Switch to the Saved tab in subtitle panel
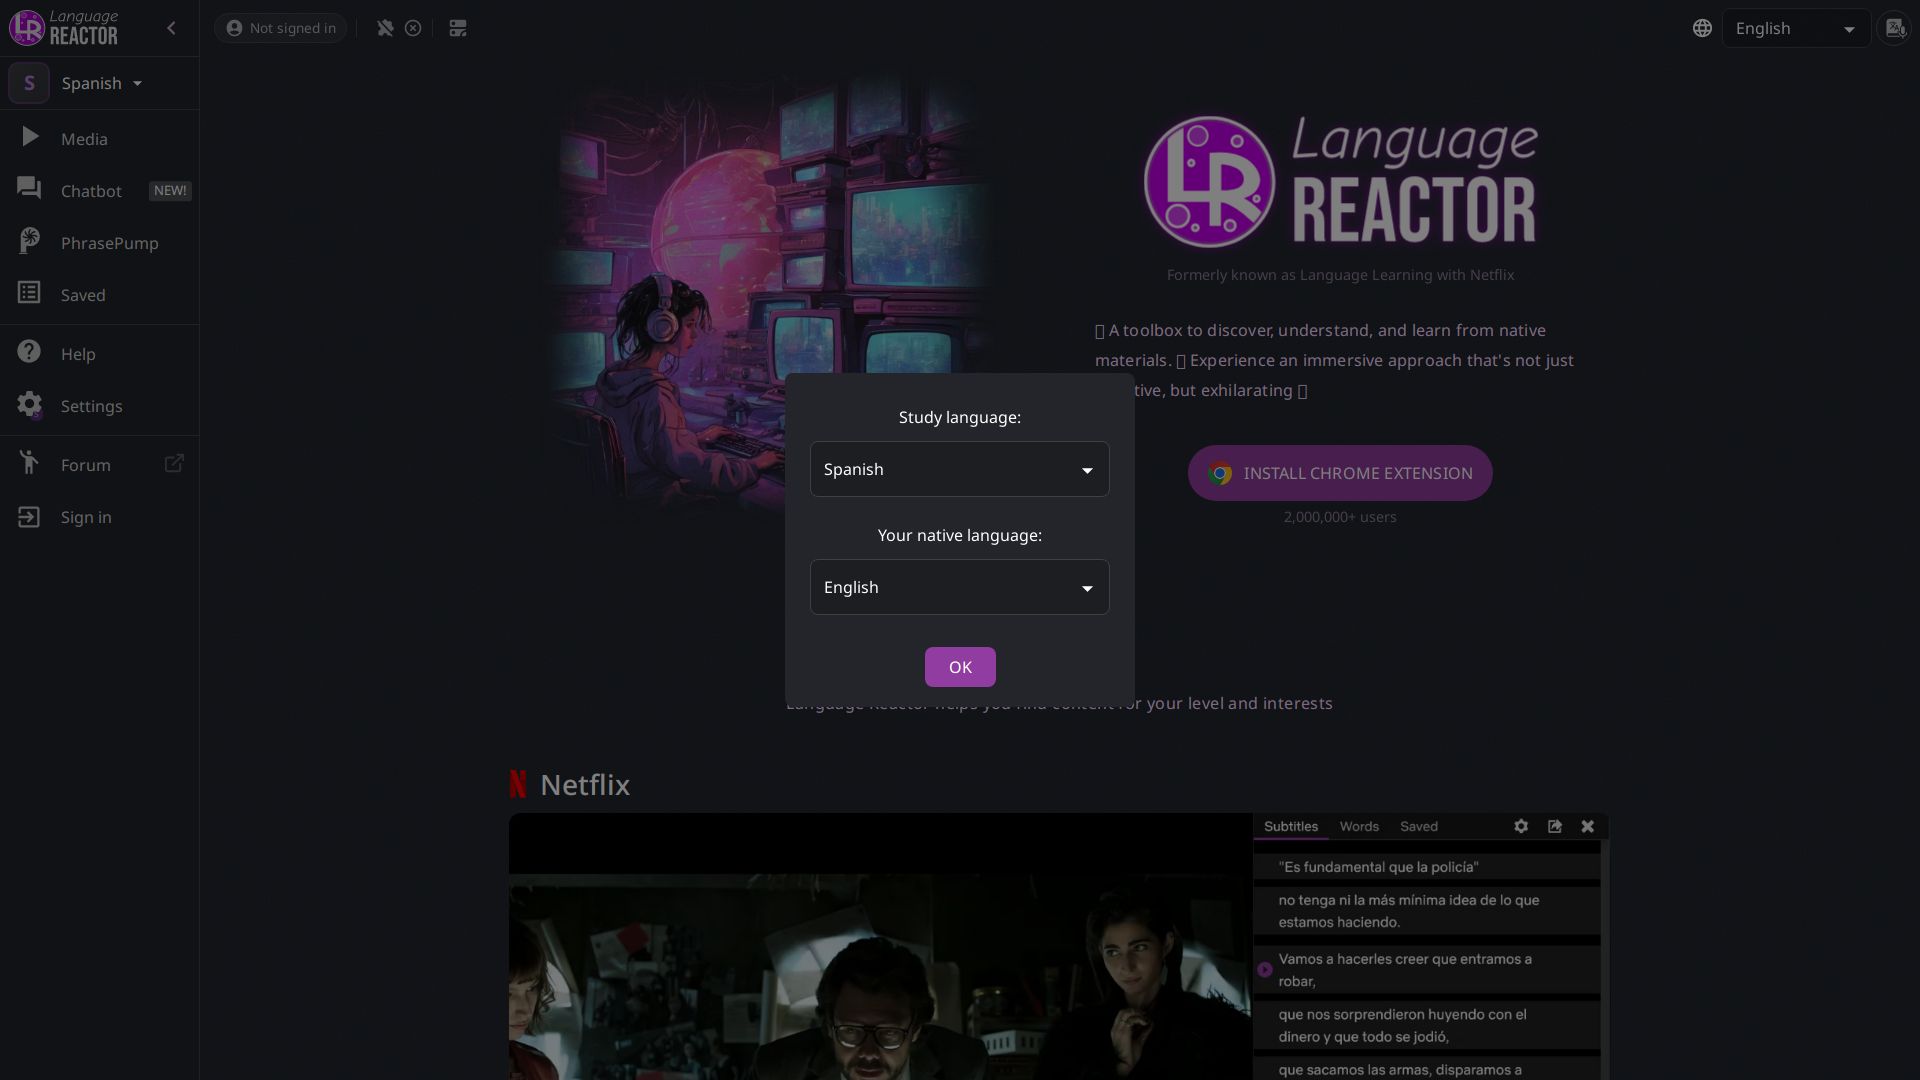 1418,826
